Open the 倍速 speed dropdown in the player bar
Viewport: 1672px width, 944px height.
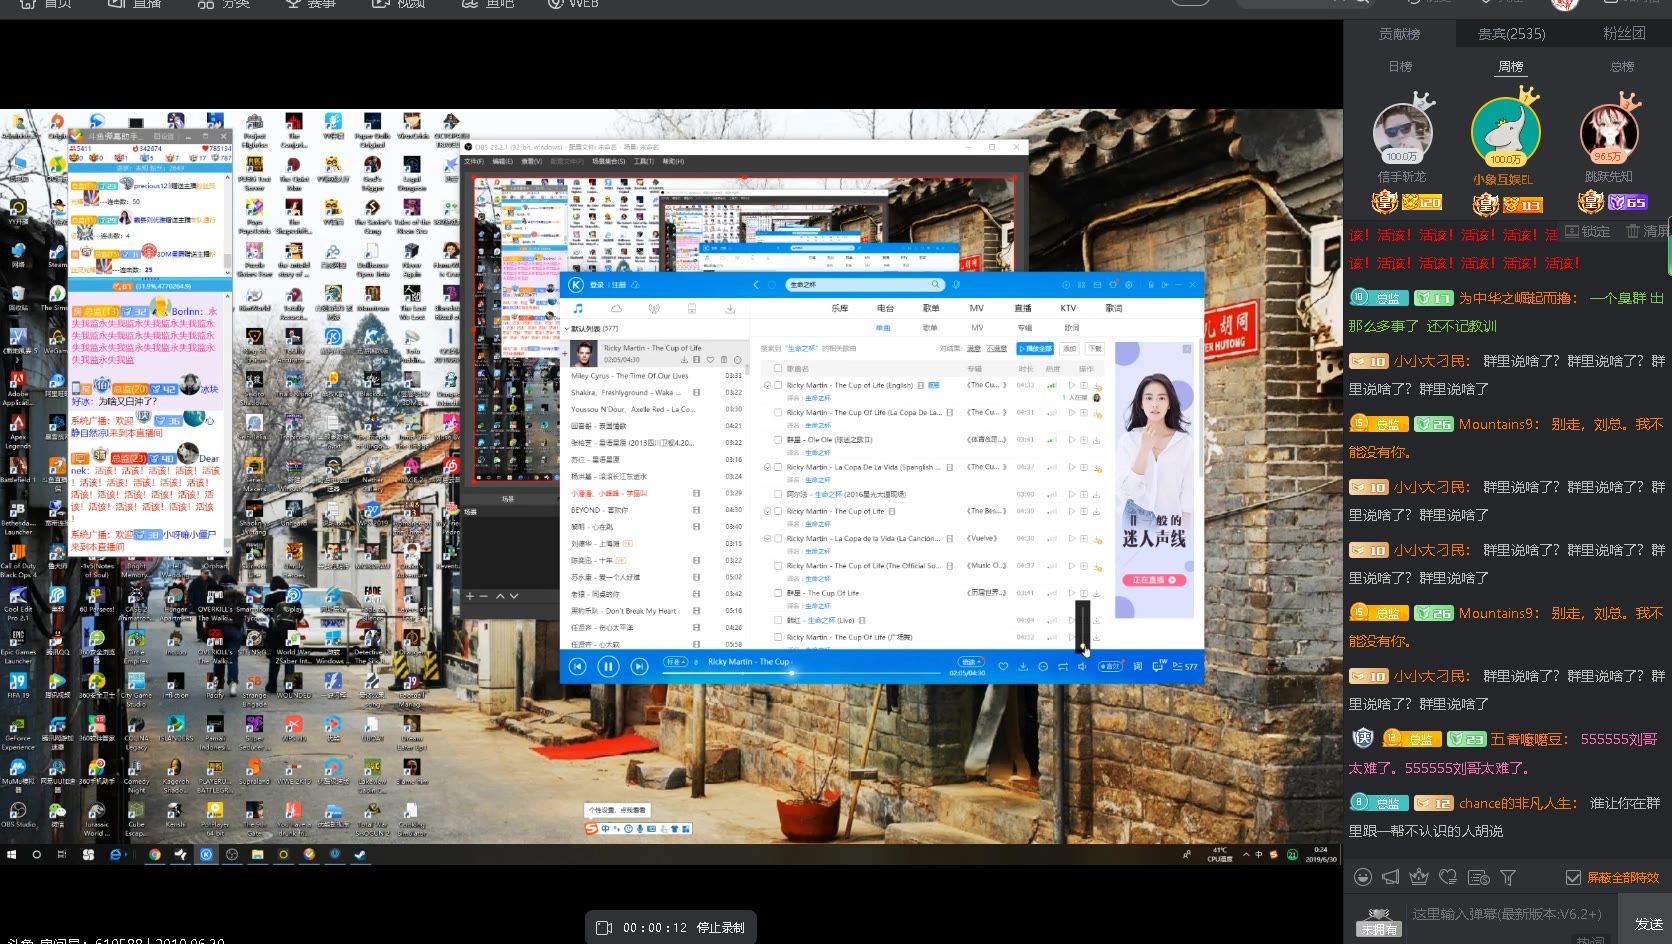972,662
